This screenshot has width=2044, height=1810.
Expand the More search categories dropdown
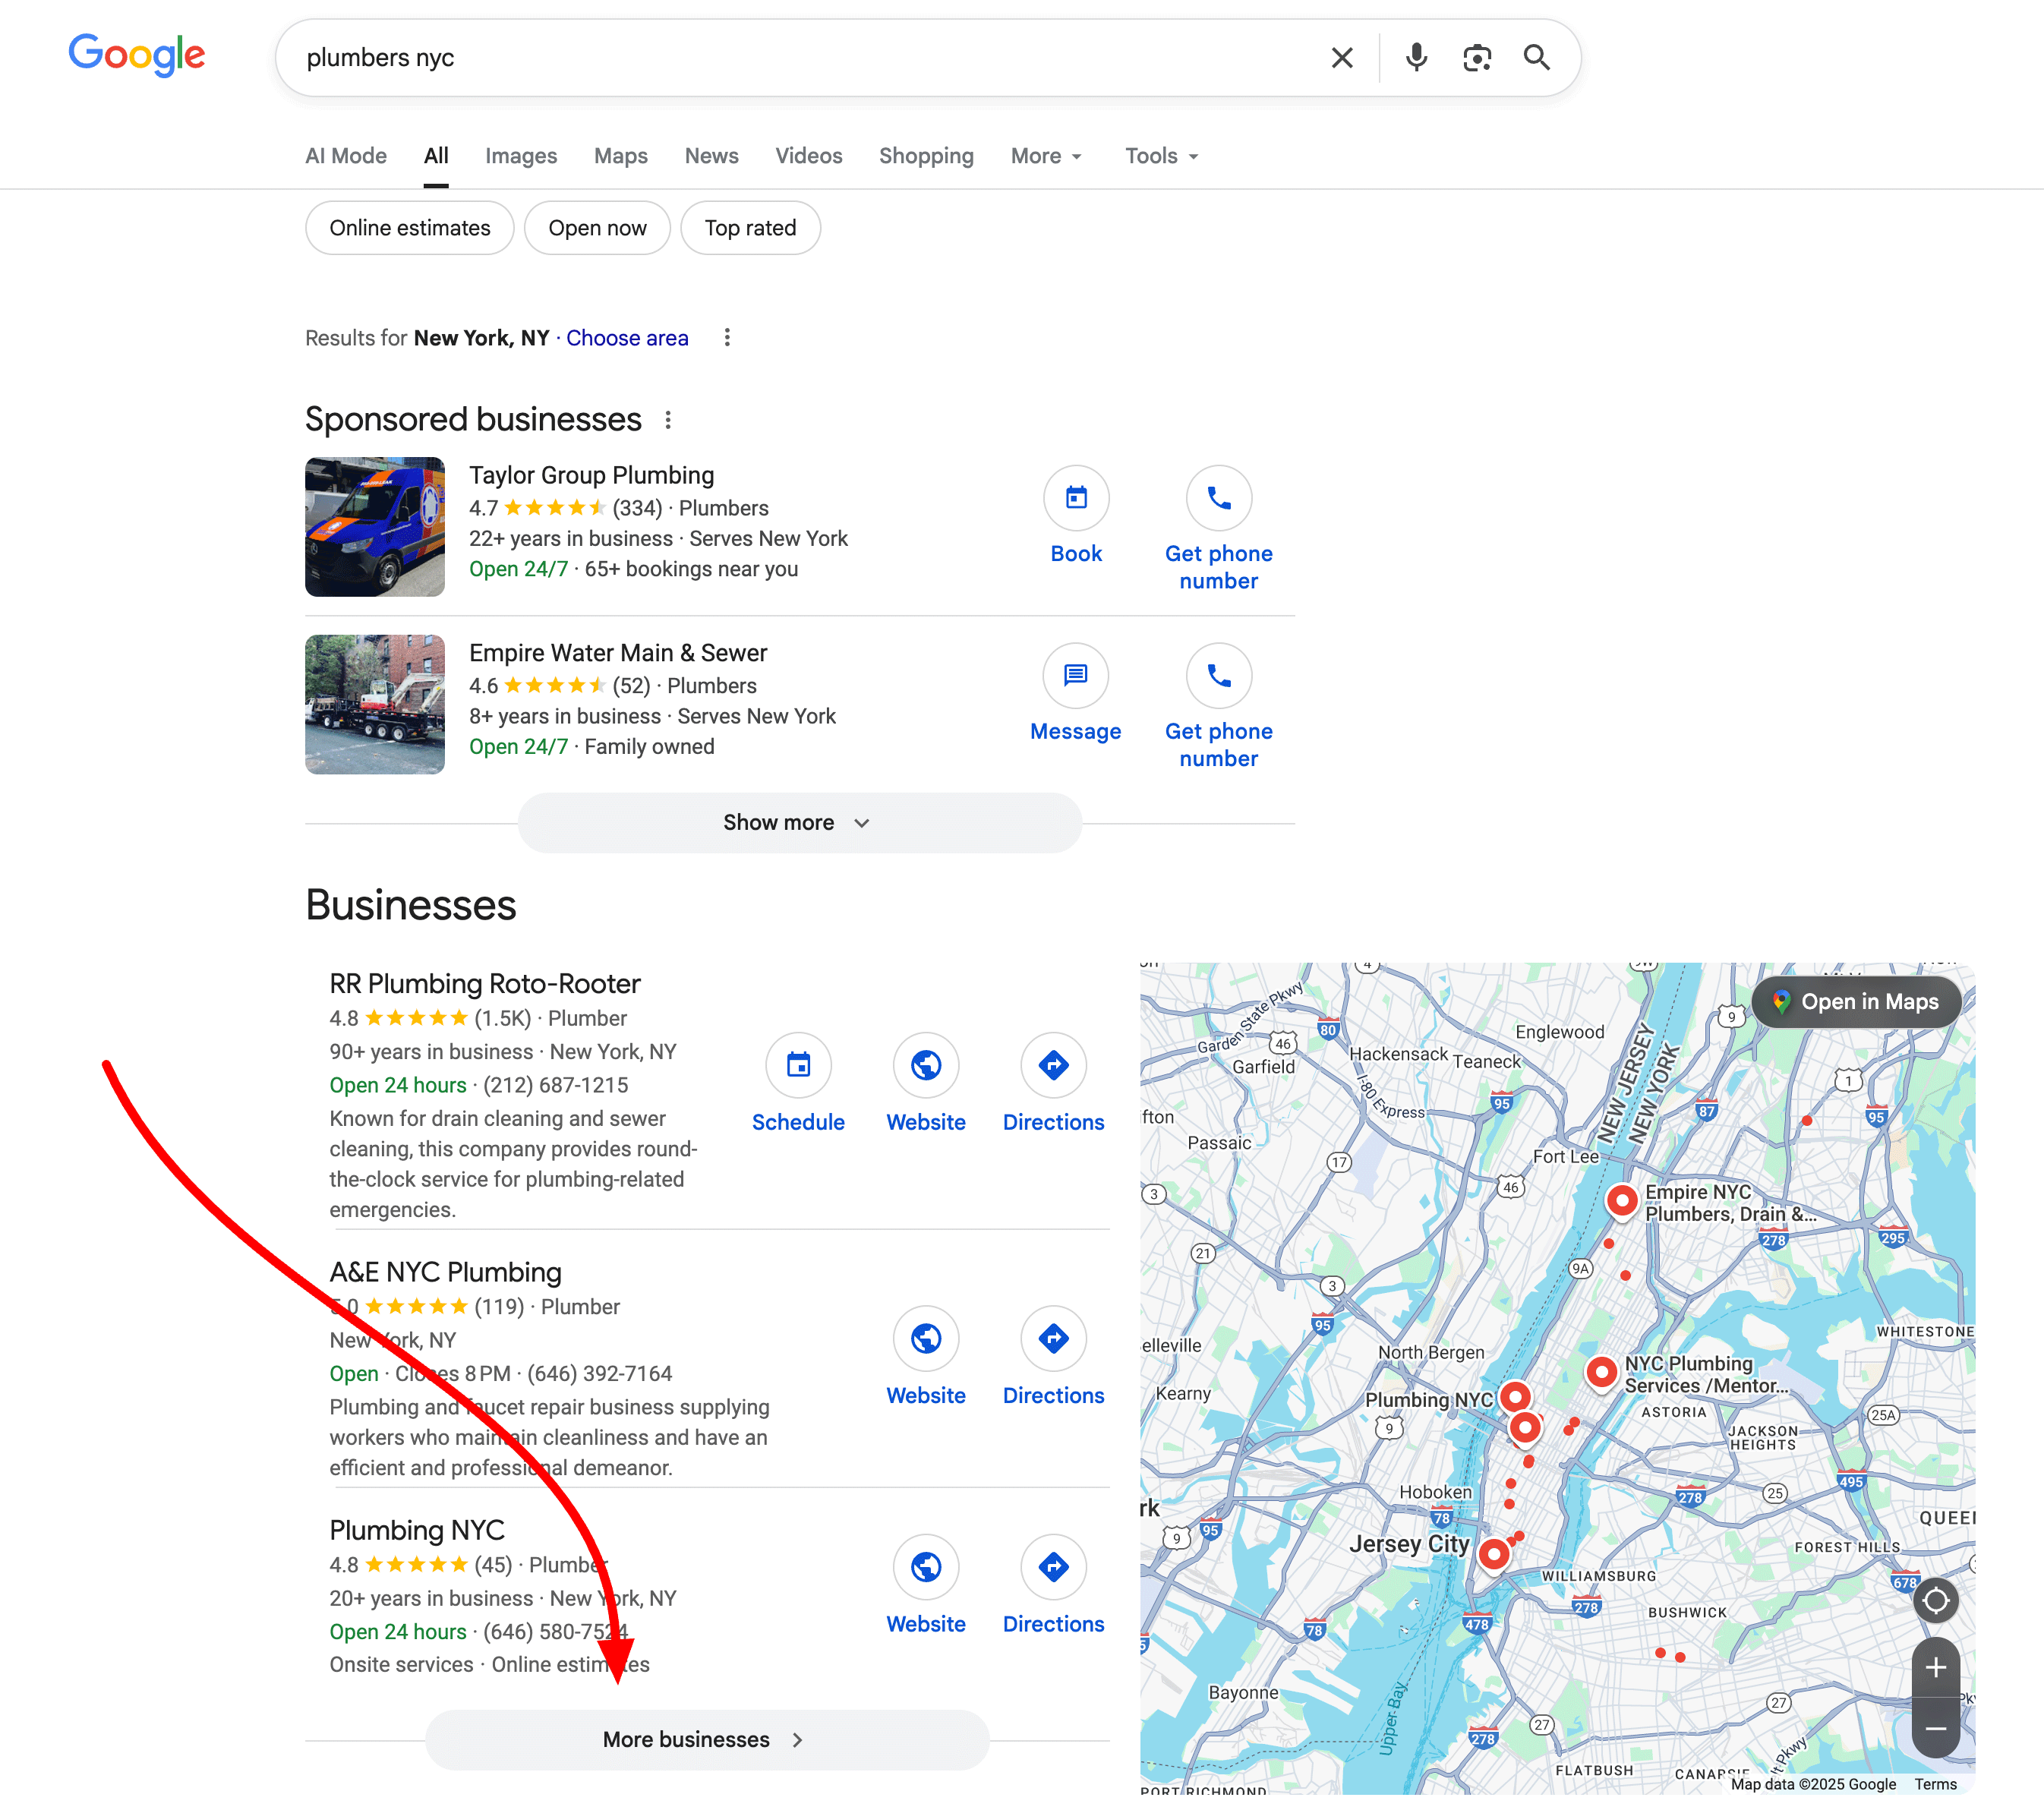tap(1046, 156)
